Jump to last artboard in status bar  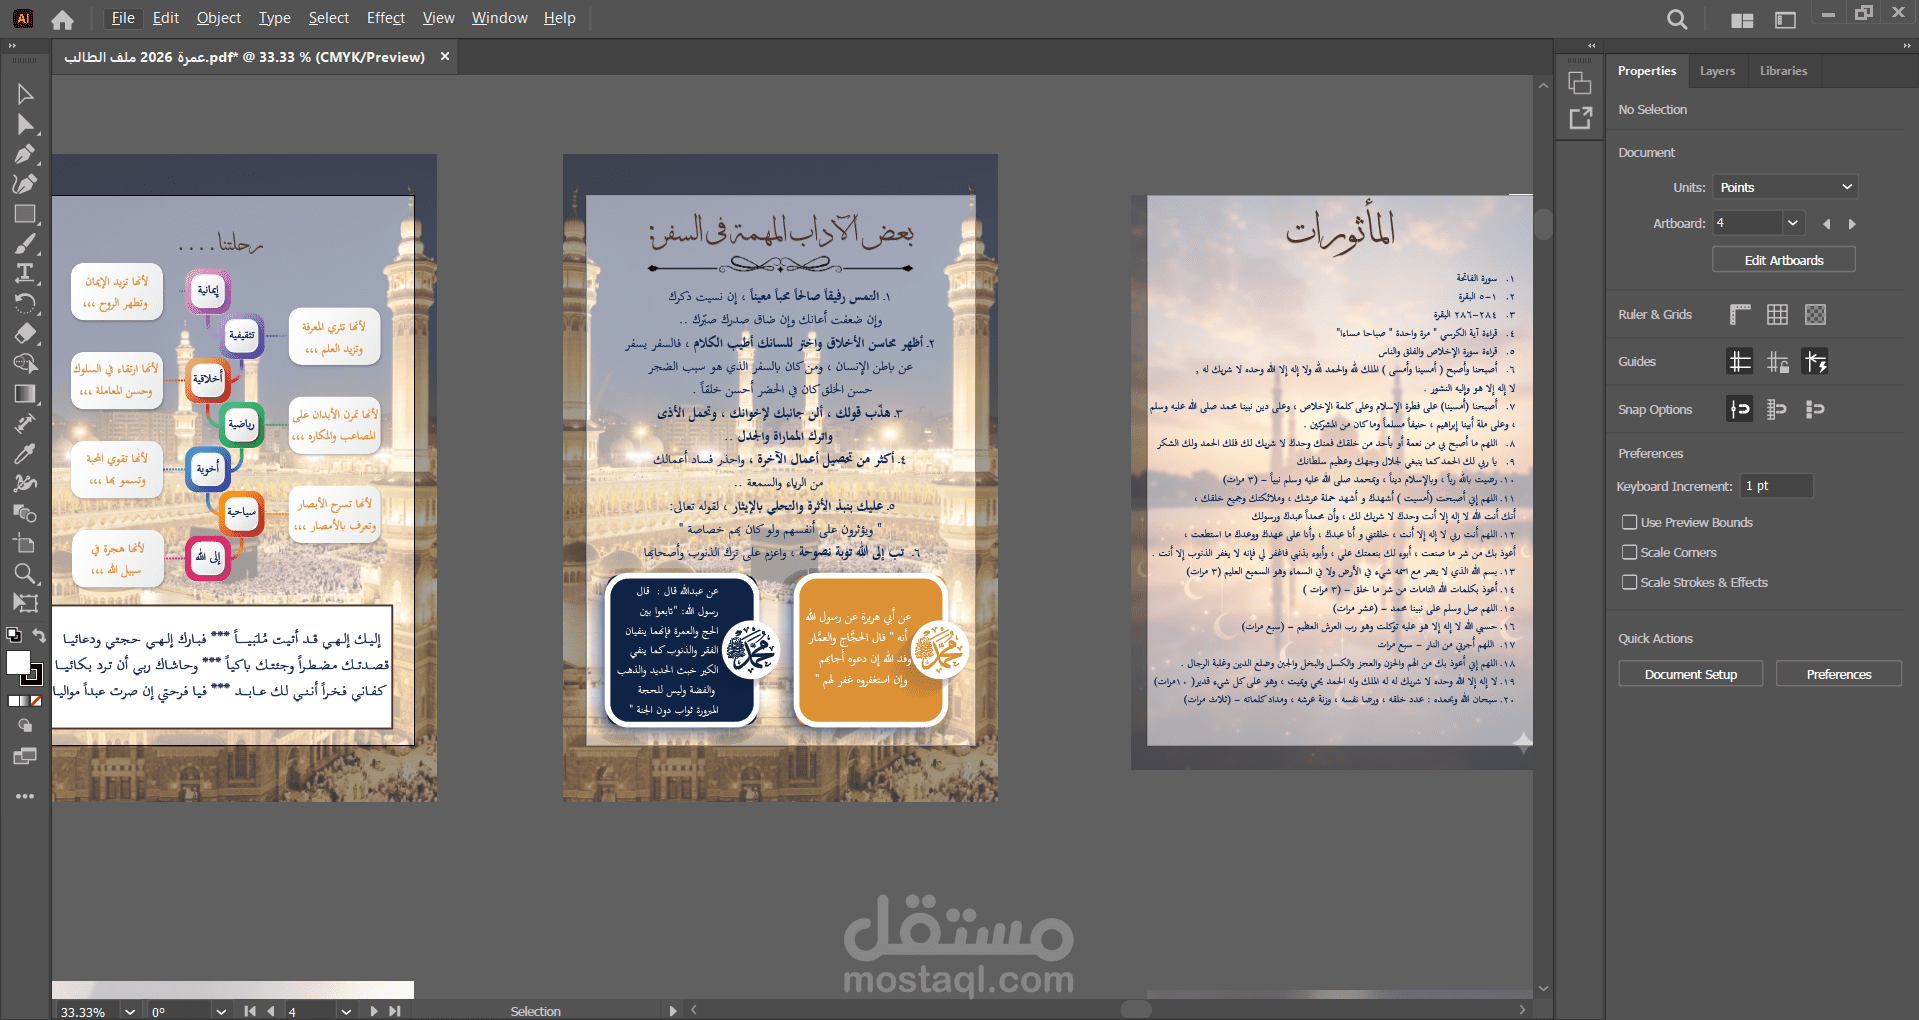(x=395, y=1011)
